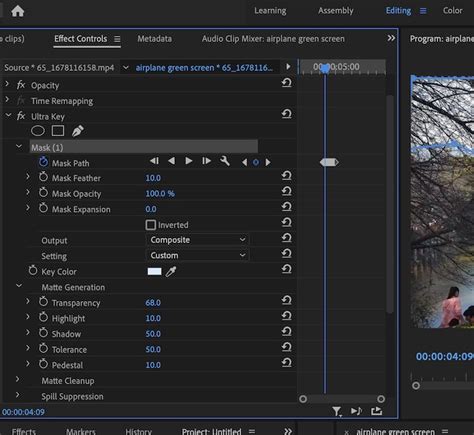The width and height of the screenshot is (474, 435).
Task: Show overflow panels double-chevron in Effect Controls
Action: [391, 38]
